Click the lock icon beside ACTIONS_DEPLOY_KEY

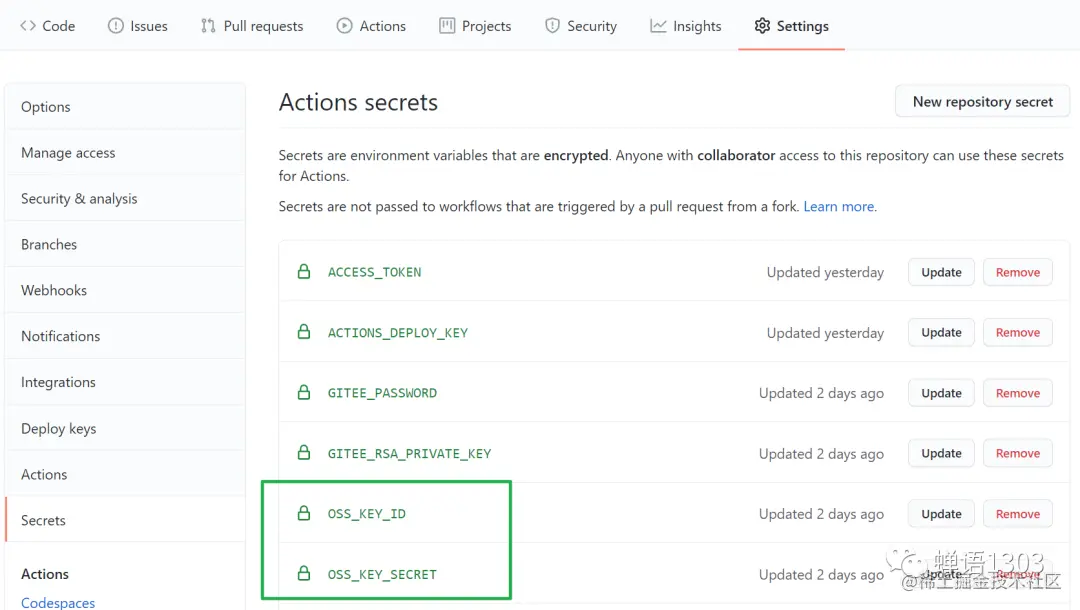pos(304,332)
